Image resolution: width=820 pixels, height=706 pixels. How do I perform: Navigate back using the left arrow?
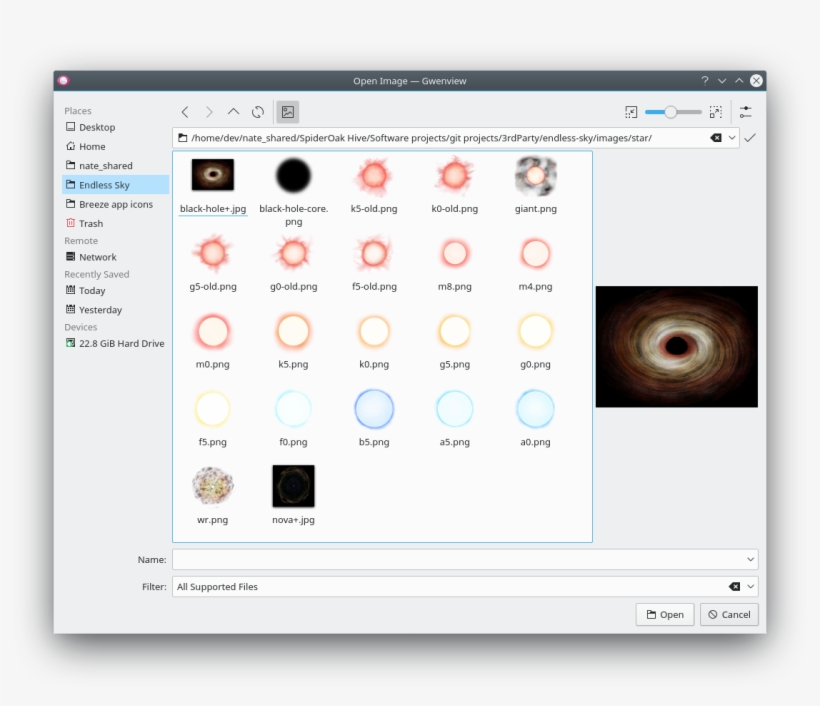coord(184,111)
